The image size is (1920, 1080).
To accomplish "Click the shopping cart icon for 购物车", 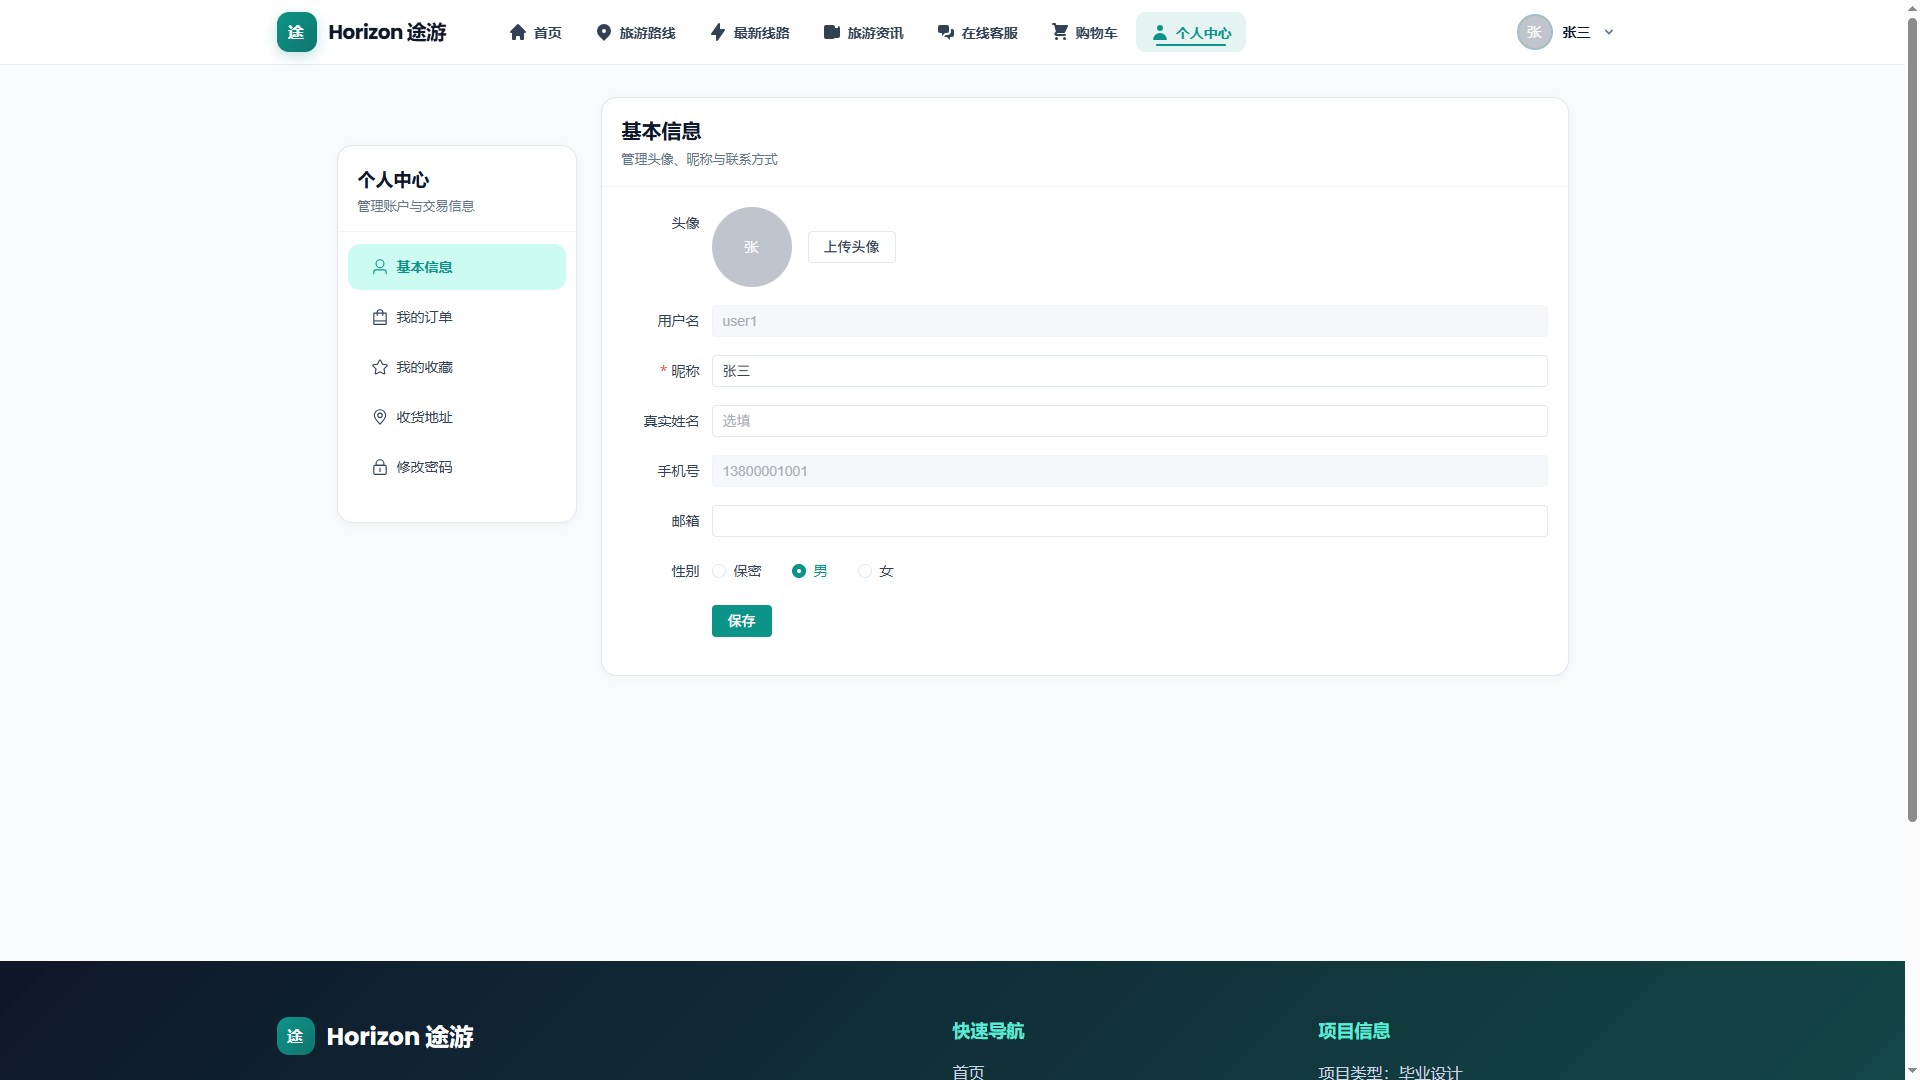I will (x=1060, y=32).
